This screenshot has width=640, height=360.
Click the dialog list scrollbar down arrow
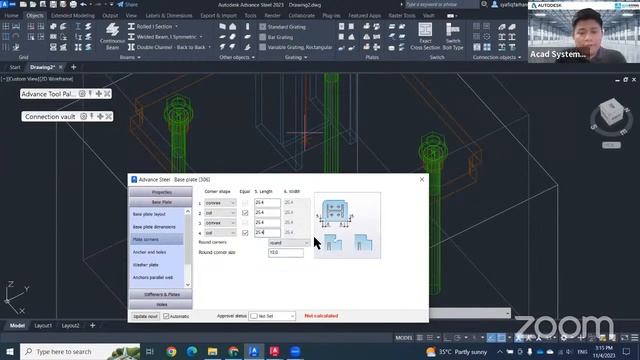[x=188, y=284]
